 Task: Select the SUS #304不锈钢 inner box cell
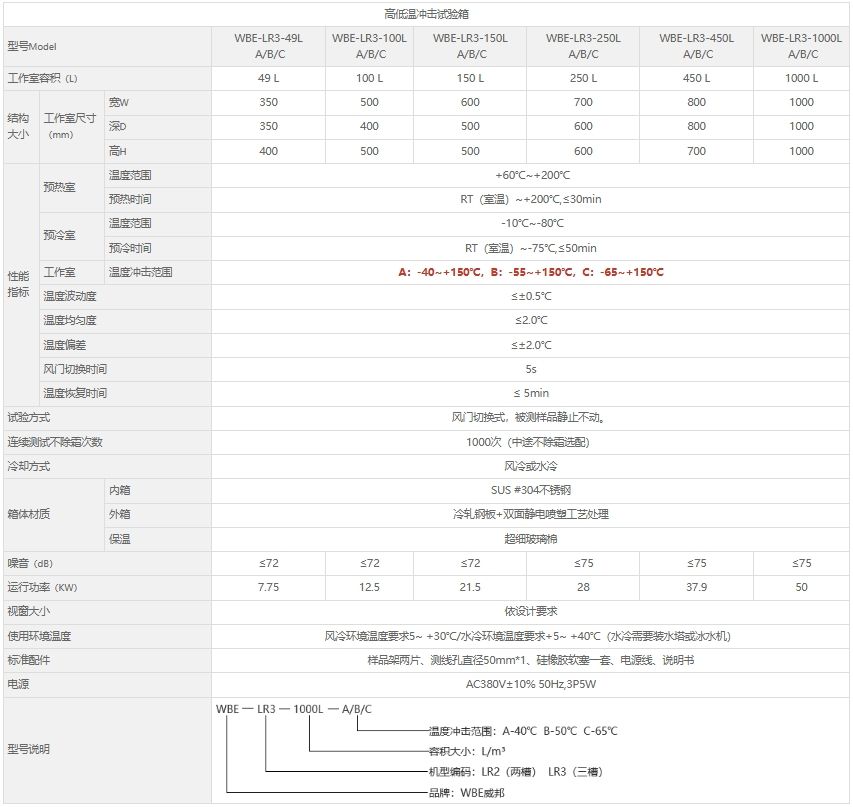pyautogui.click(x=531, y=490)
